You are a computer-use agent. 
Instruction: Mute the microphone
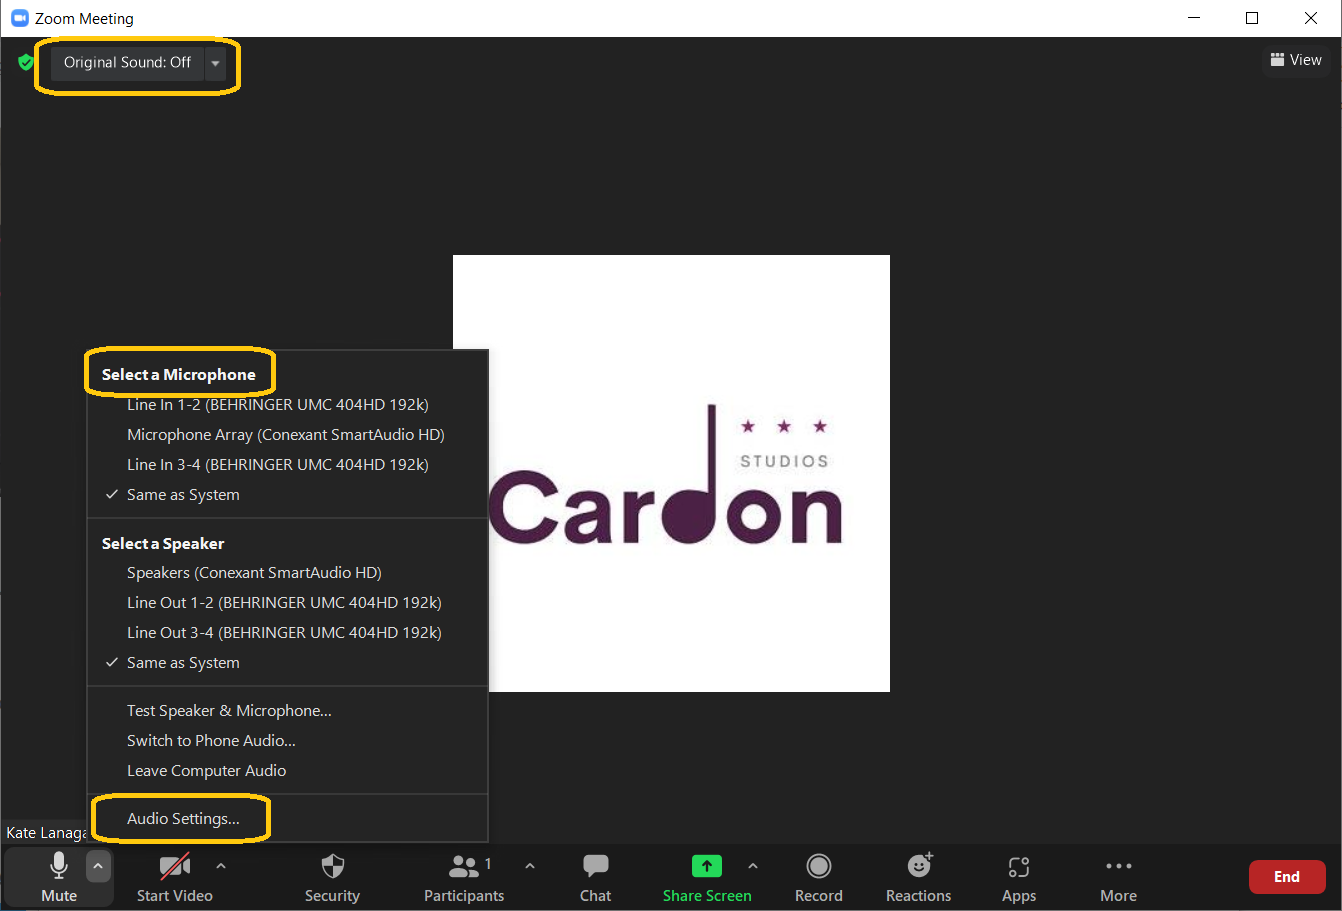click(59, 866)
